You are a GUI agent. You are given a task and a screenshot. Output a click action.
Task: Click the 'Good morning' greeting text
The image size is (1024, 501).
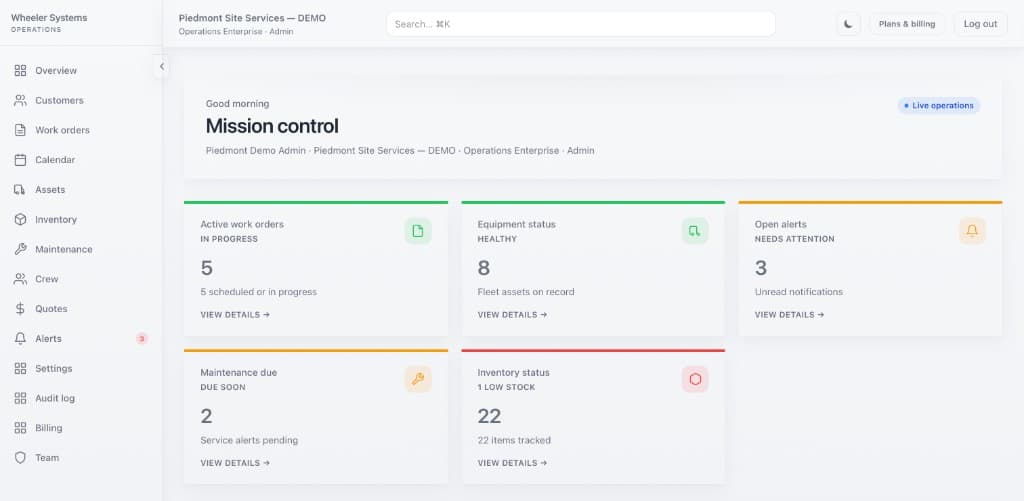[x=237, y=104]
